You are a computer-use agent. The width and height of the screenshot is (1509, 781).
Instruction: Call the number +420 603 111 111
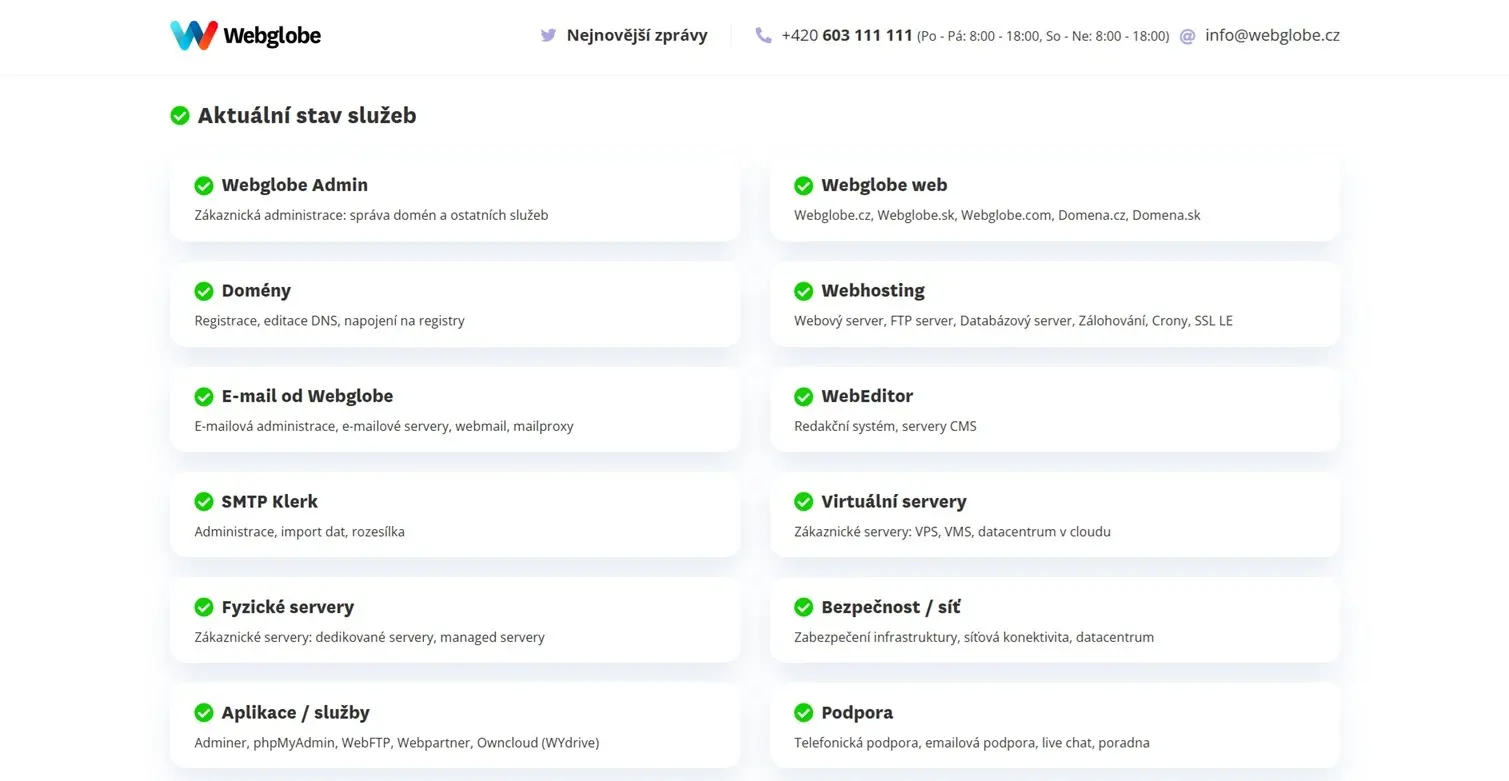click(x=847, y=35)
